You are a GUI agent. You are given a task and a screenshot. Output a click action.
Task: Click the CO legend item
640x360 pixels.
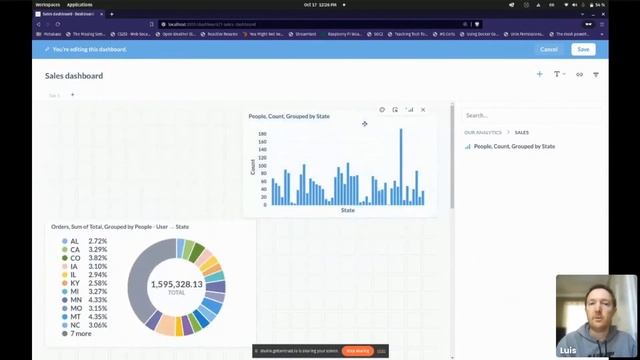click(x=84, y=258)
